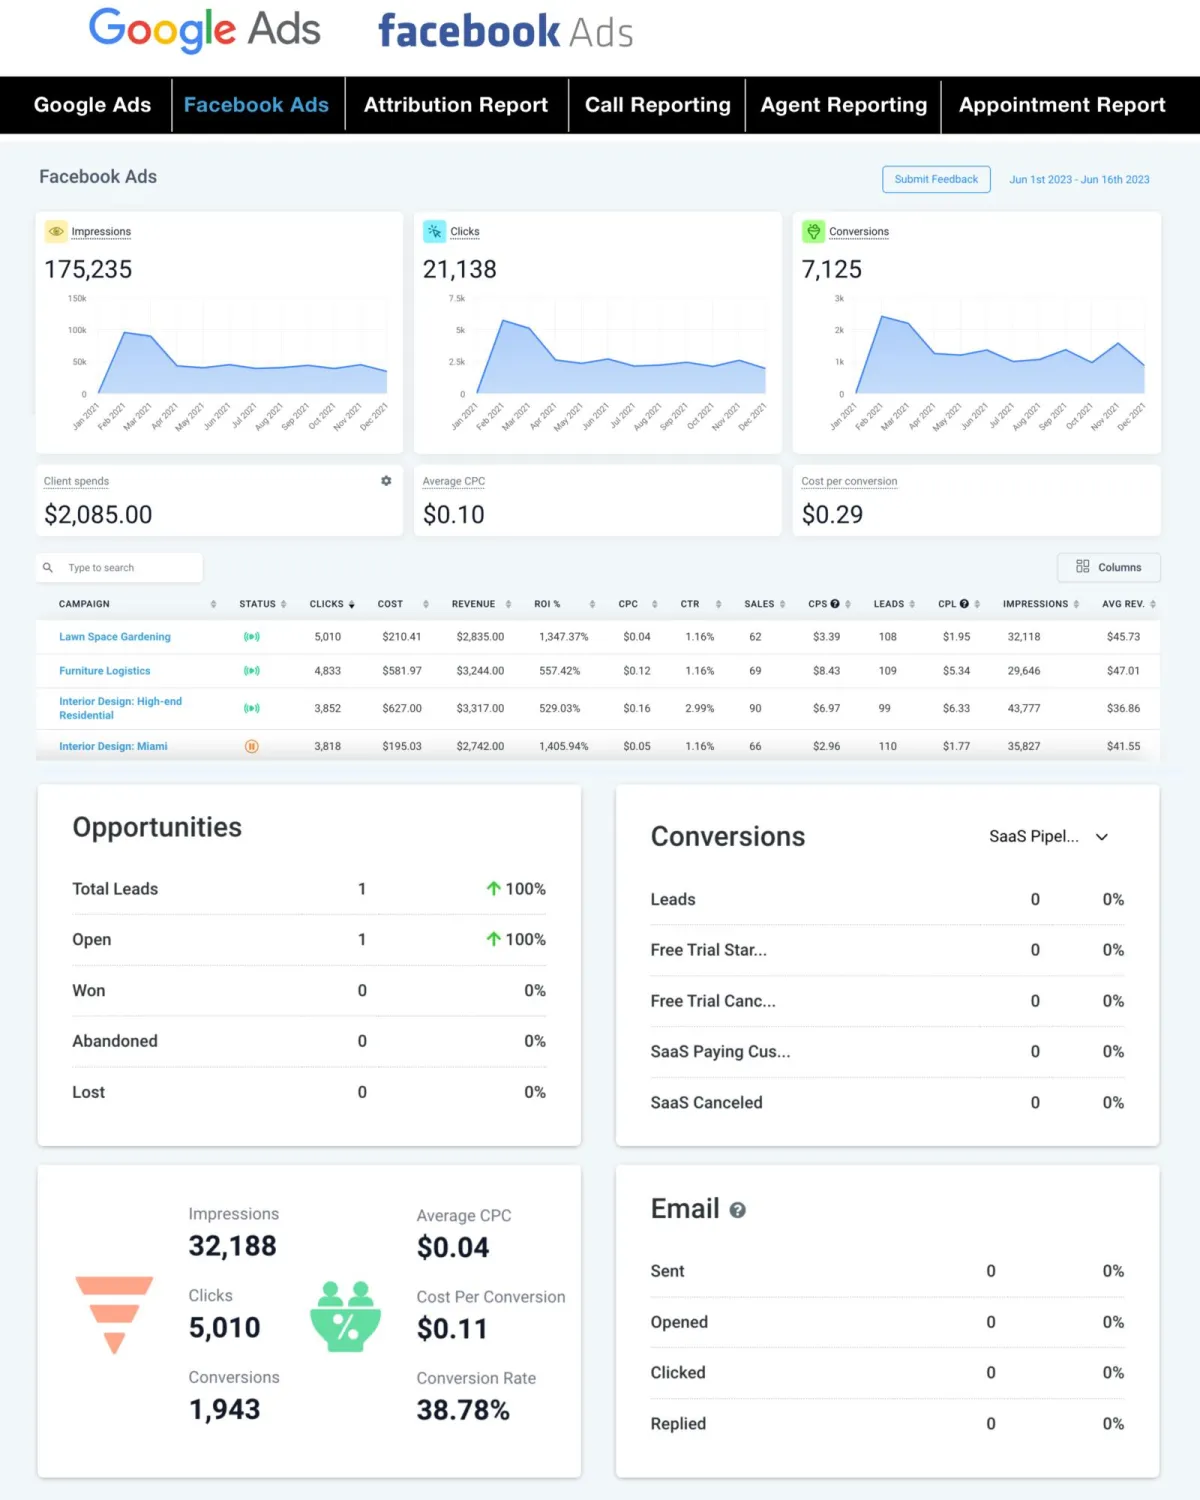
Task: Open the Furniture Logistics campaign
Action: [x=105, y=671]
